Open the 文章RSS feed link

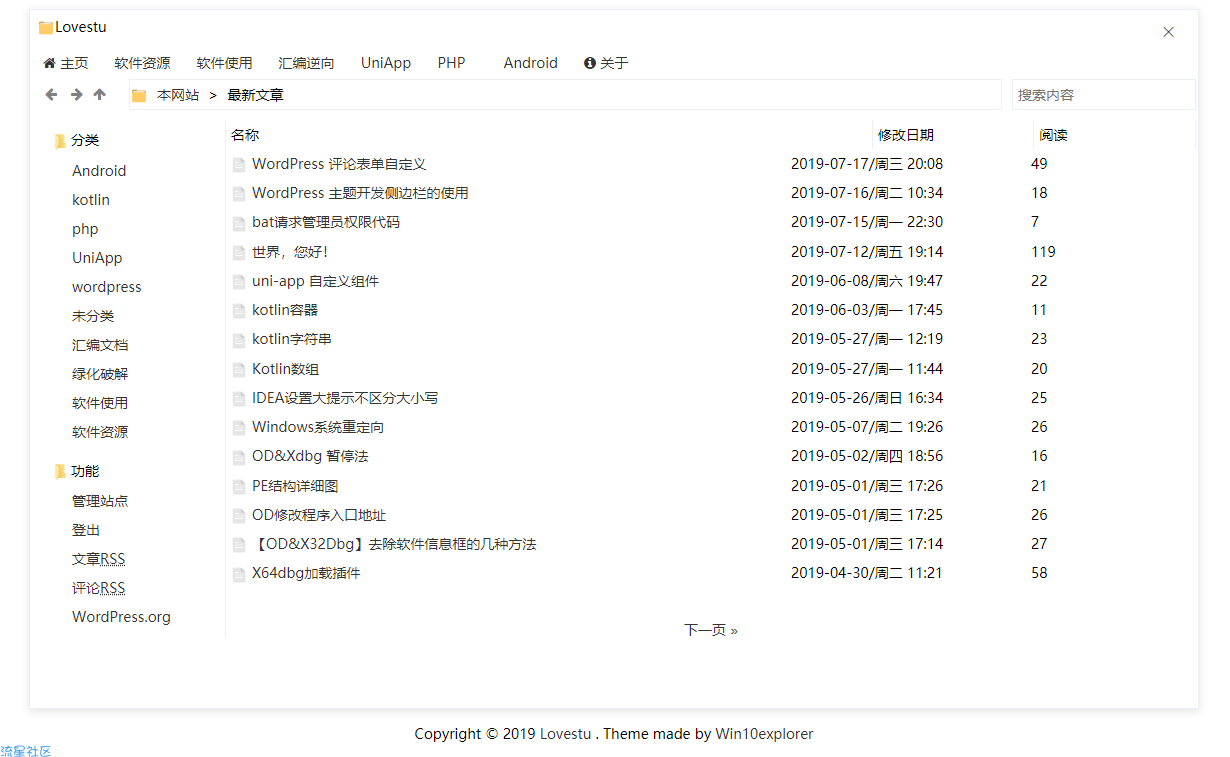click(x=99, y=559)
